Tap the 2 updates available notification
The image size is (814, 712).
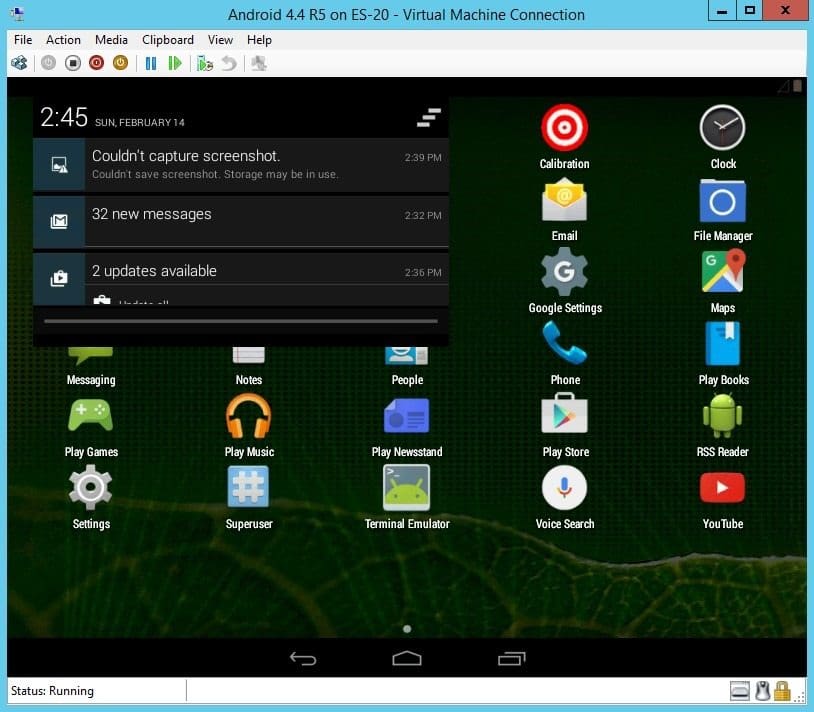point(241,279)
